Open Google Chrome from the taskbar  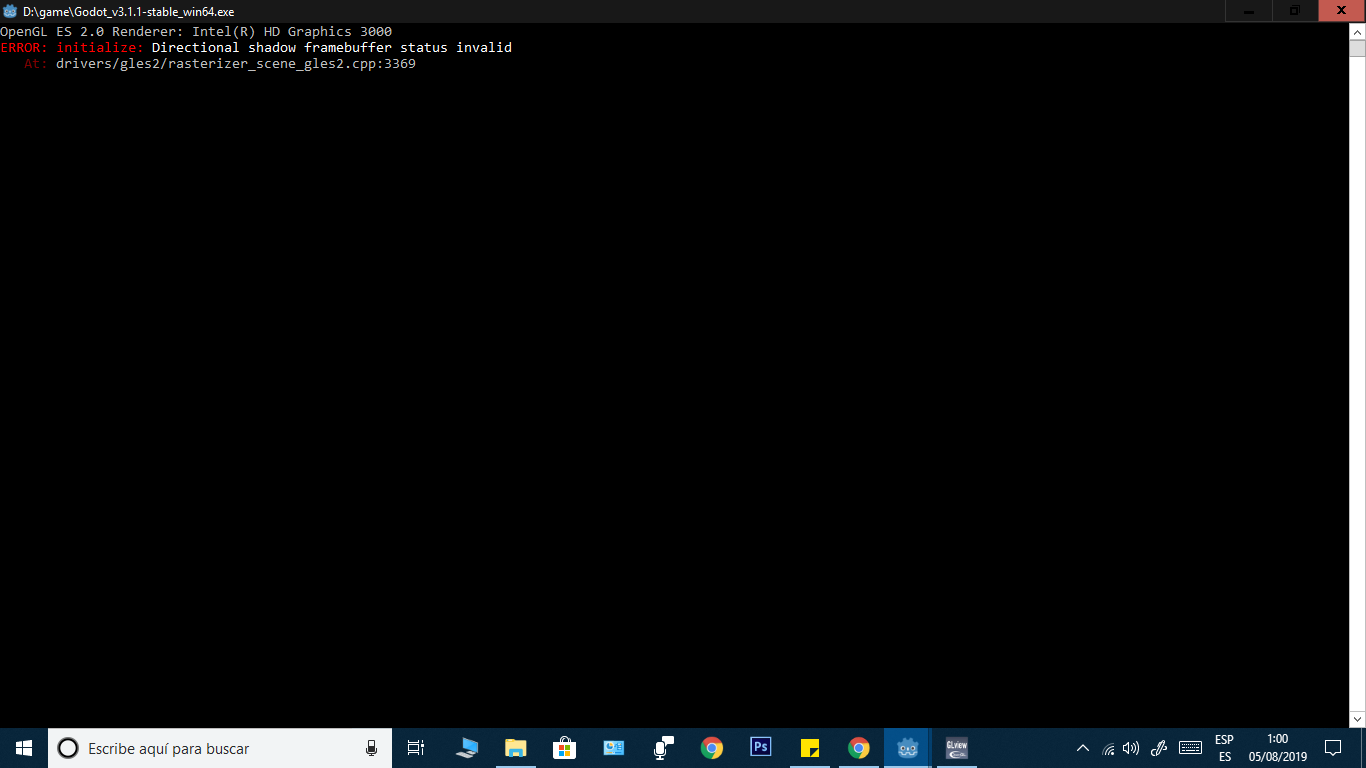(x=710, y=748)
